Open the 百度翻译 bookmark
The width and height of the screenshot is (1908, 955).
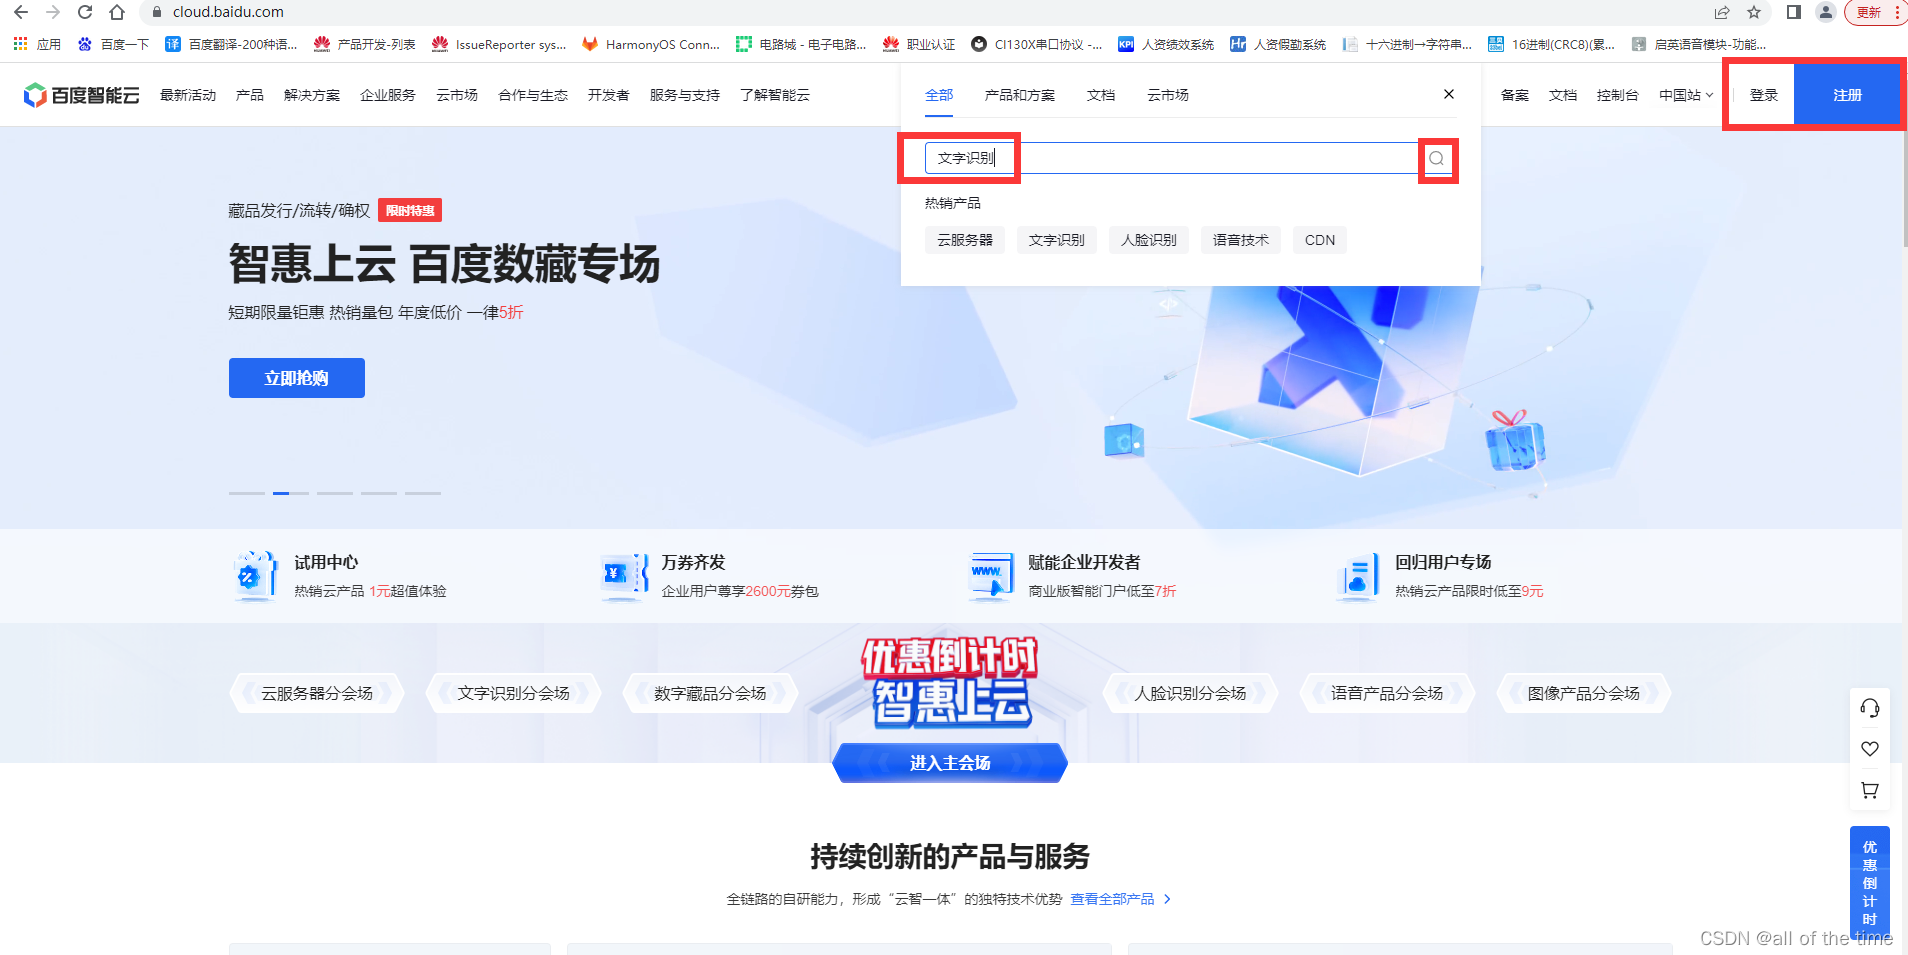coord(231,44)
